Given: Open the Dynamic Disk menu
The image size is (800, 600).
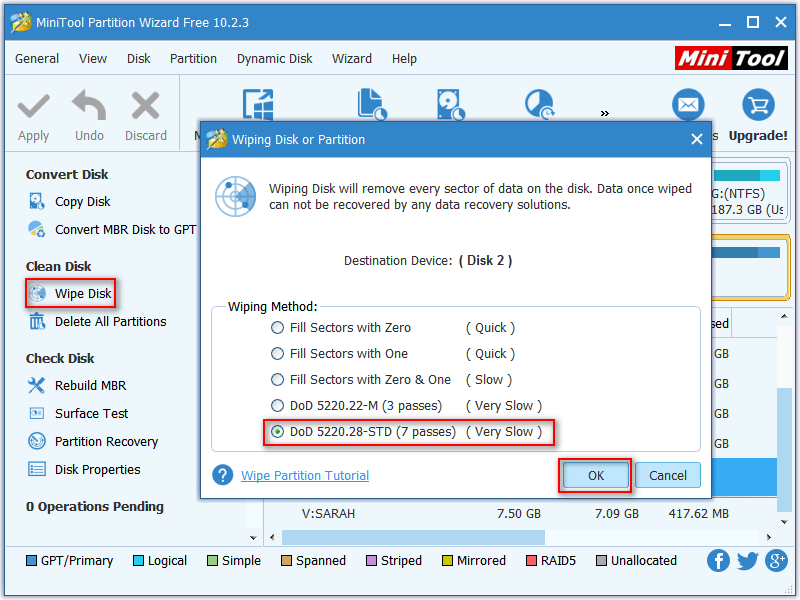Looking at the screenshot, I should coord(274,58).
